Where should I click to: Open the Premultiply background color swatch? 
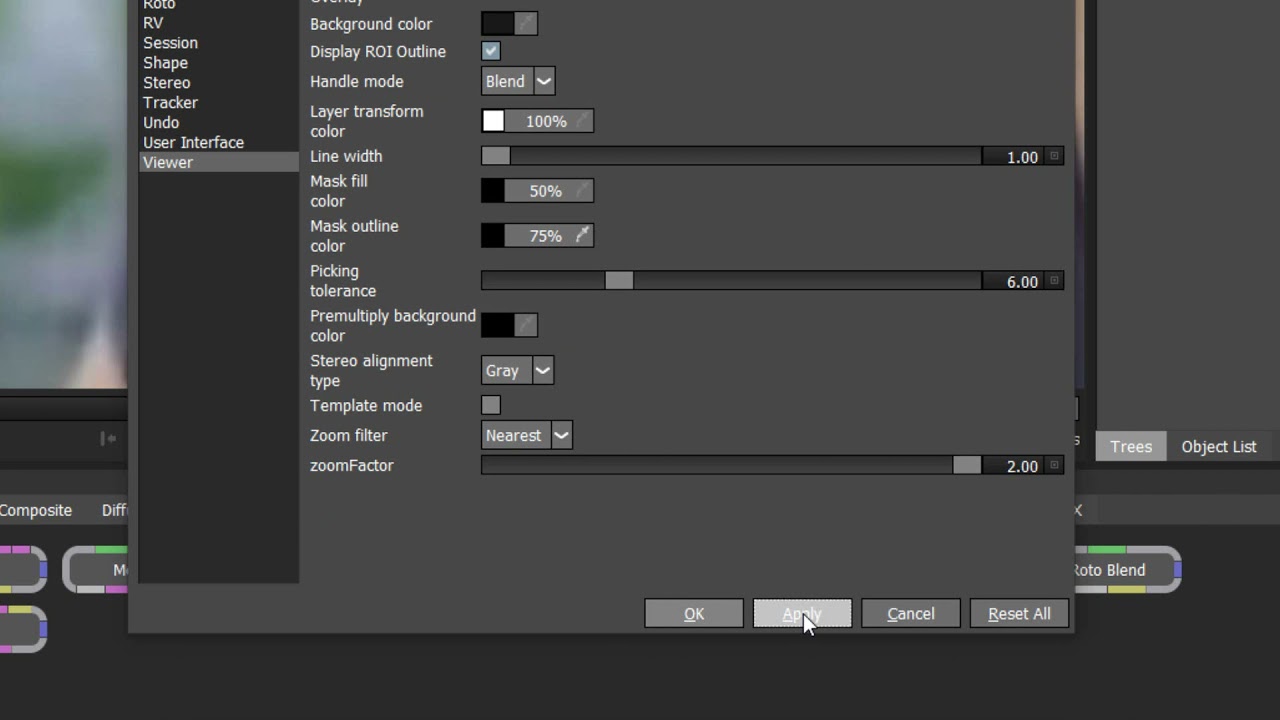click(497, 325)
